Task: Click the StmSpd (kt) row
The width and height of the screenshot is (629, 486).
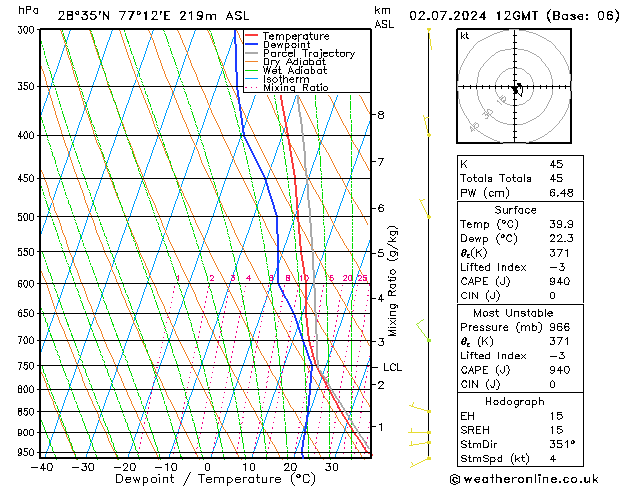Action: click(520, 458)
